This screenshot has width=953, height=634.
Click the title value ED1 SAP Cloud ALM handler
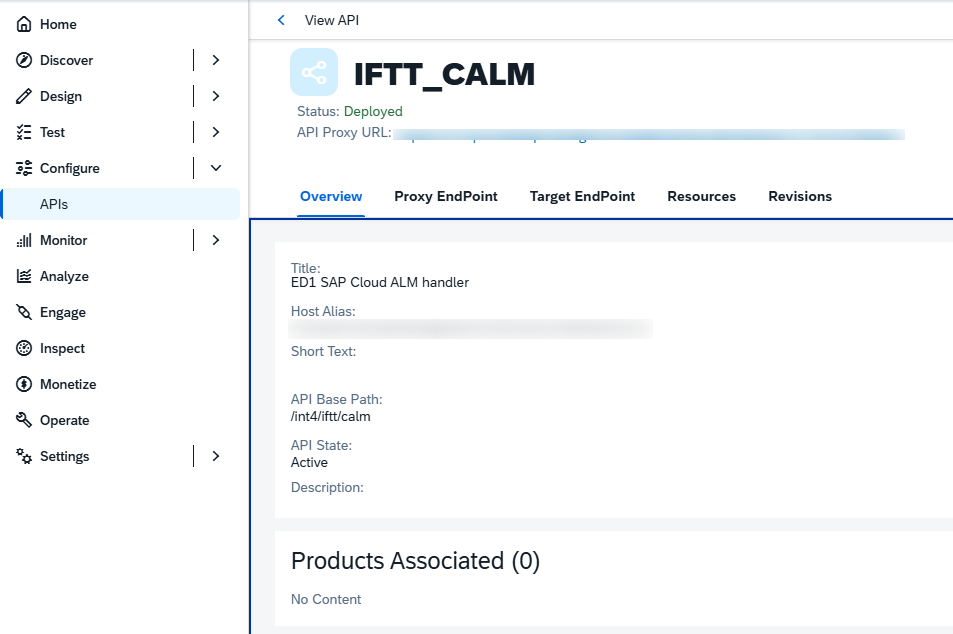tap(380, 283)
